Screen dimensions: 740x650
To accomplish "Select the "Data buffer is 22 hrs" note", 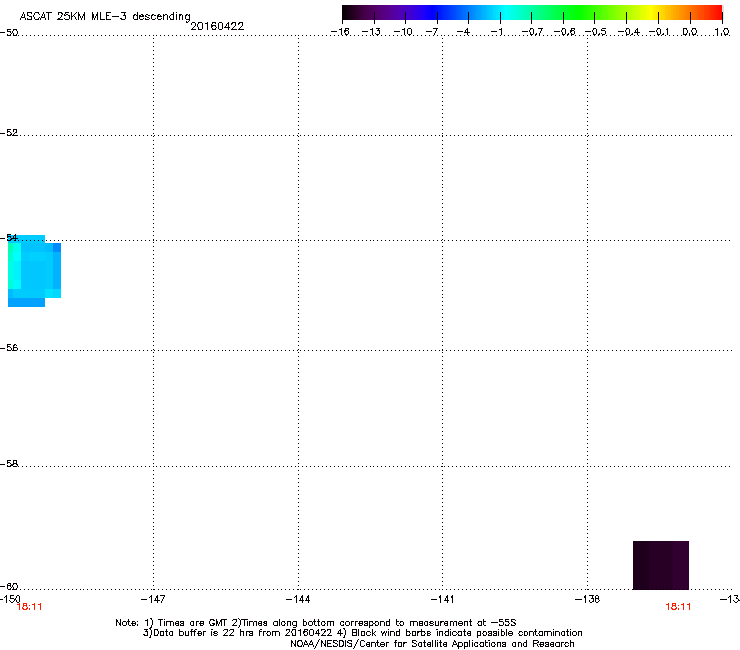I will click(362, 633).
